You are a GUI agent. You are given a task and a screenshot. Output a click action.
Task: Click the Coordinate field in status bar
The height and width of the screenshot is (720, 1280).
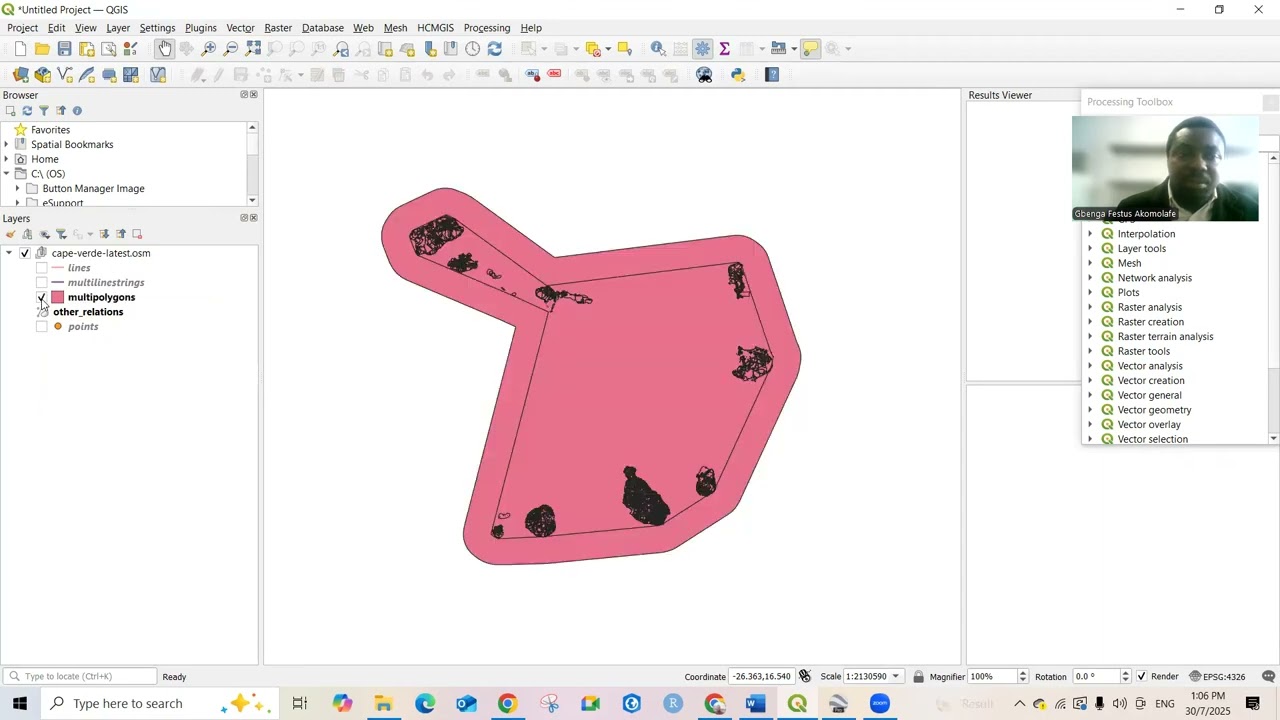click(x=763, y=677)
